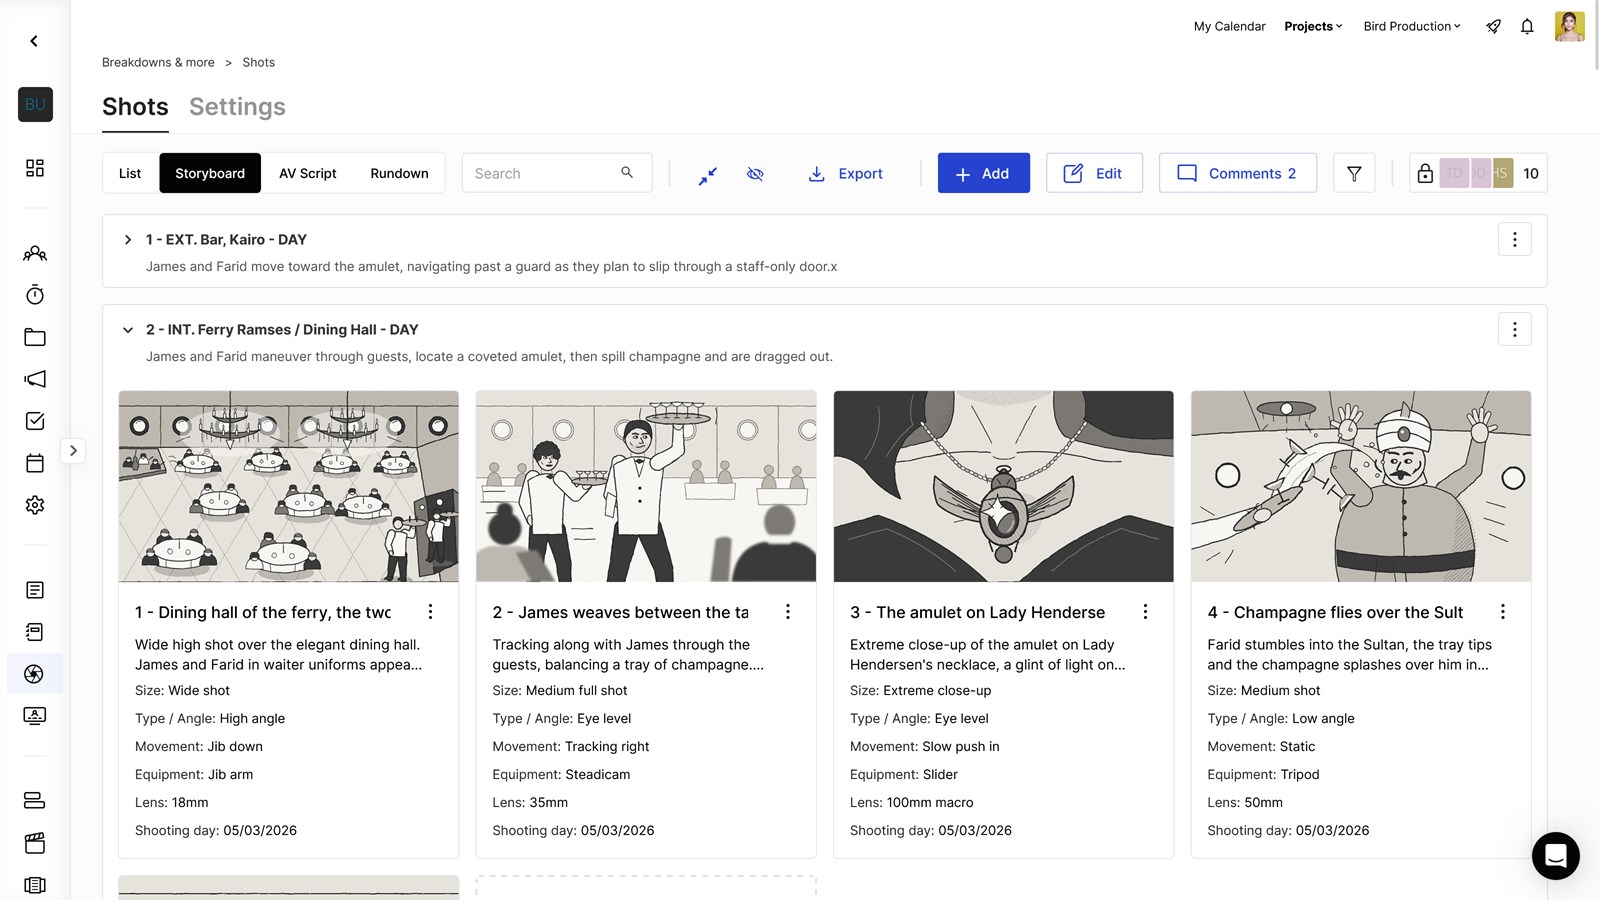Click the lock icon next to avatars

[x=1425, y=173]
